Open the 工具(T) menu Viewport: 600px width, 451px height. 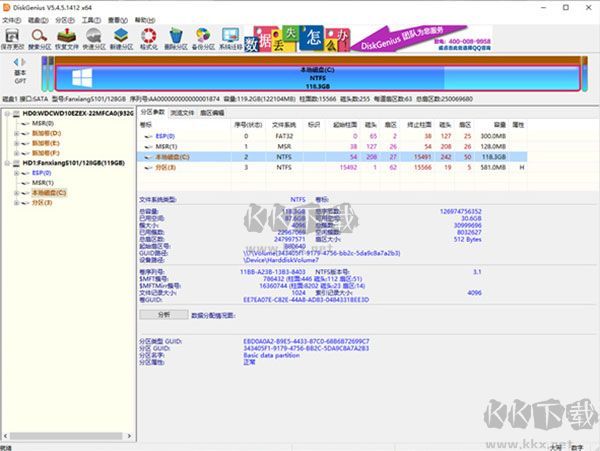(91, 20)
